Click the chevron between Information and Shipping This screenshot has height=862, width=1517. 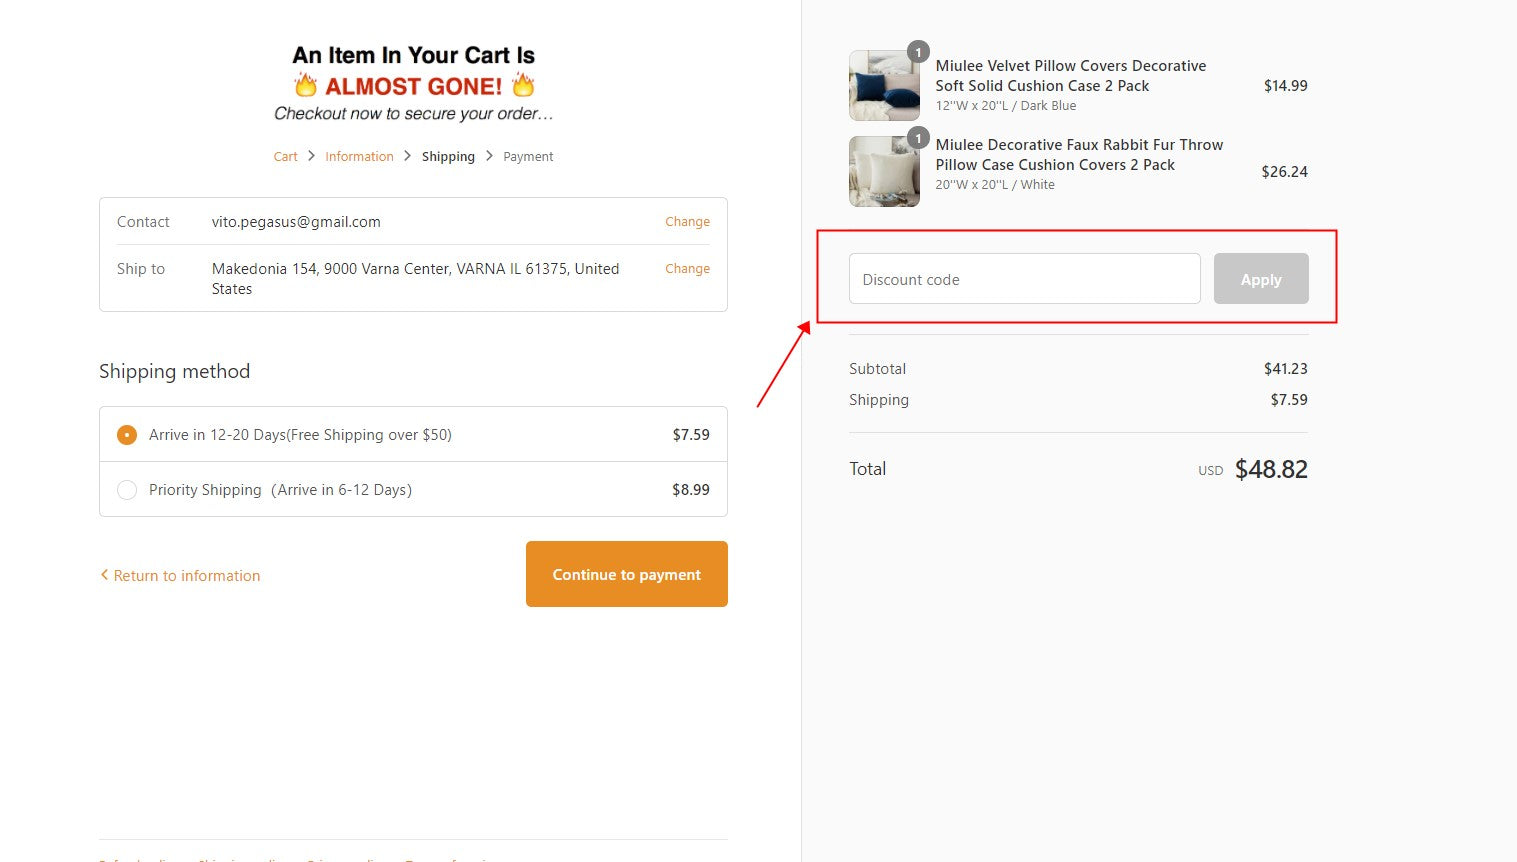coord(408,156)
